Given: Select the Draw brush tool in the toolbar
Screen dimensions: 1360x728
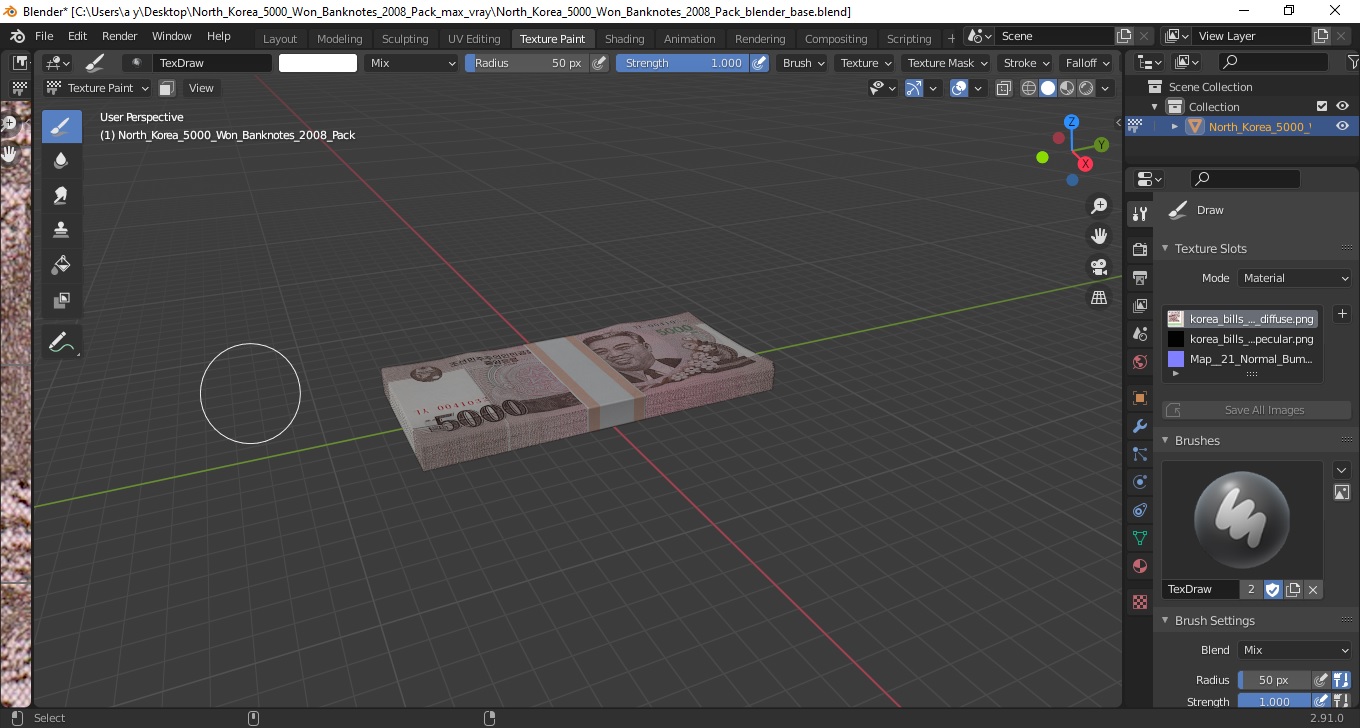Looking at the screenshot, I should point(61,127).
